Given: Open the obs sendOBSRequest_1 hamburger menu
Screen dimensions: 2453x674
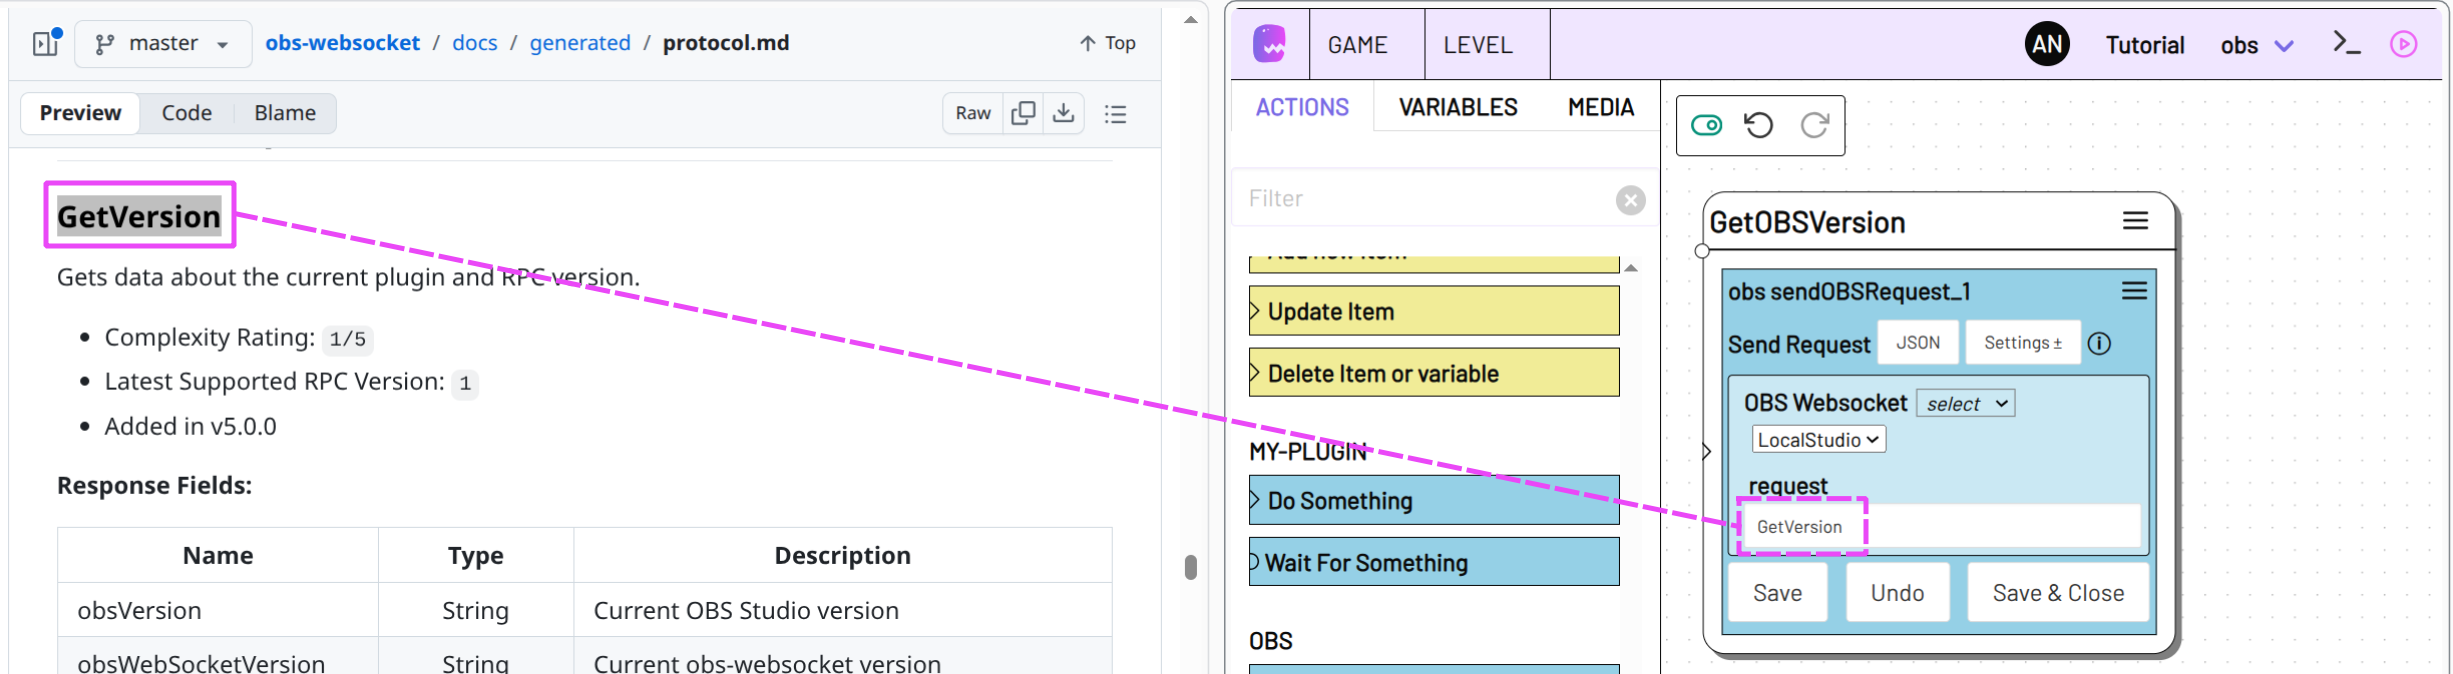Looking at the screenshot, I should click(x=2134, y=291).
